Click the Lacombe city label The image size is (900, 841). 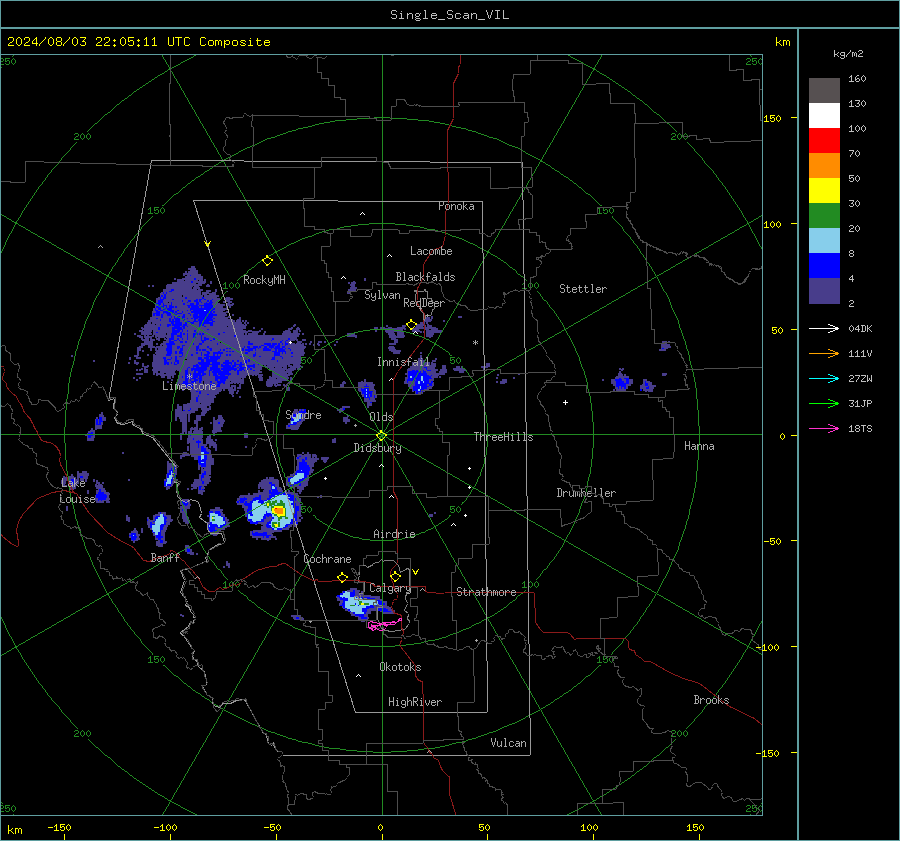click(x=431, y=251)
